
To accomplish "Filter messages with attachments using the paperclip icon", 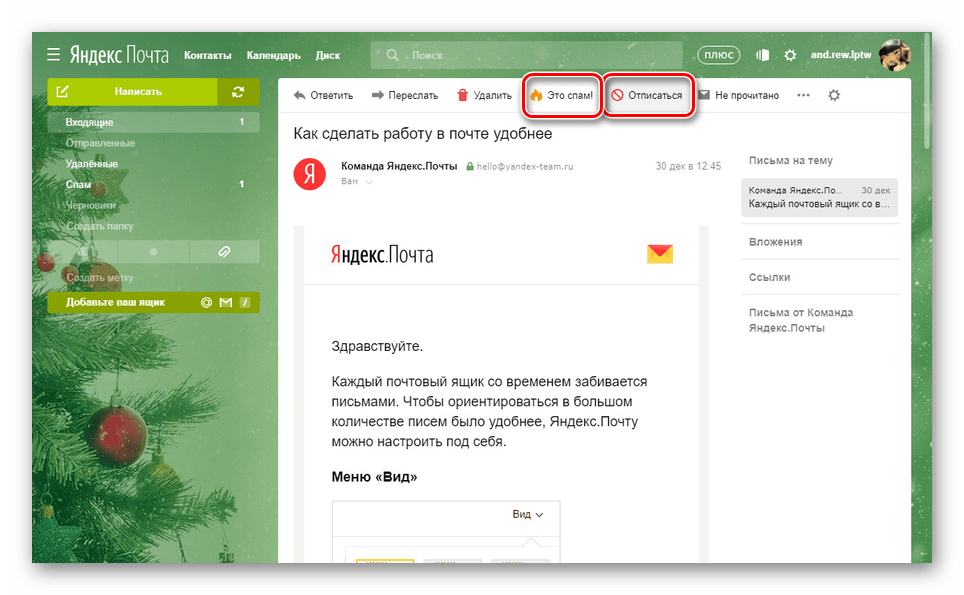I will coord(224,252).
